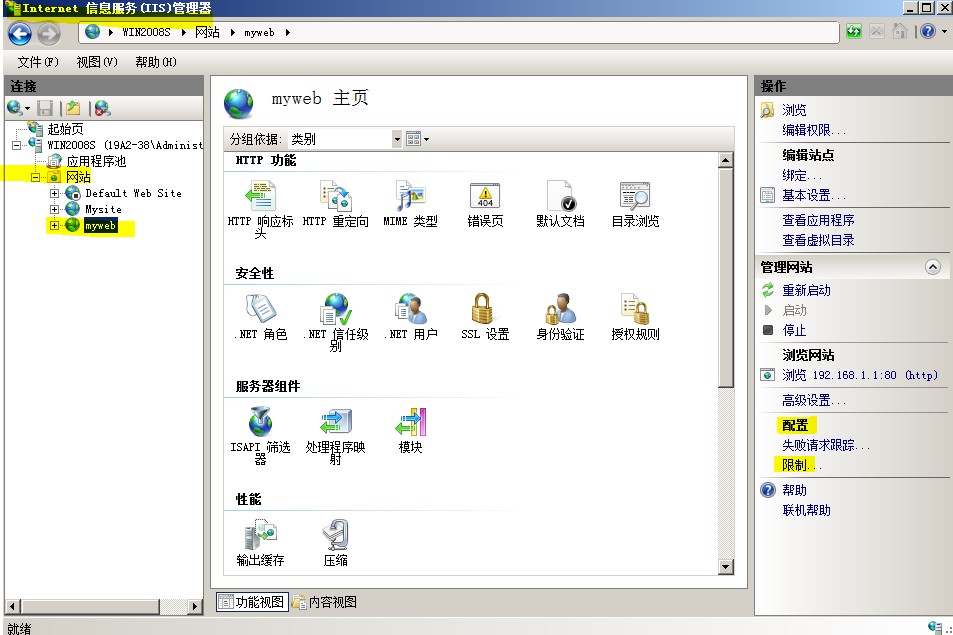
Task: Open .NET 角色 feature
Action: (260, 317)
